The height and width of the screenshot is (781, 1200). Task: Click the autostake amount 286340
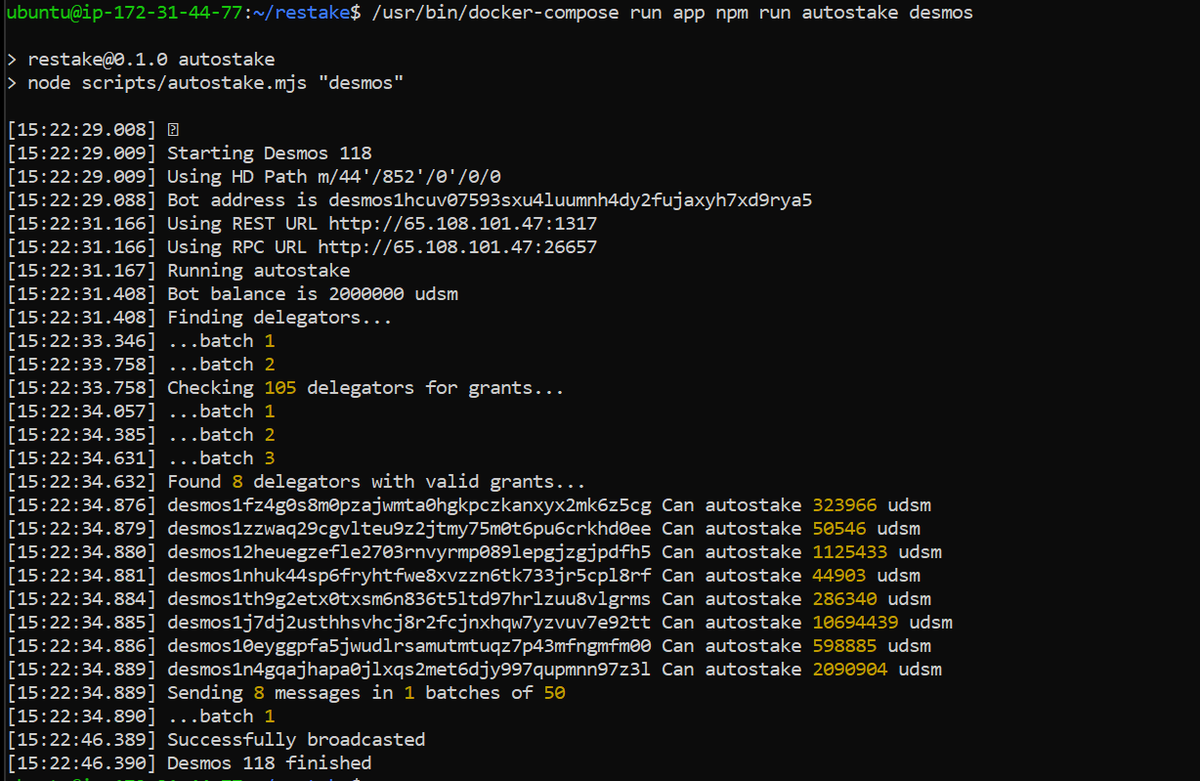click(x=845, y=599)
